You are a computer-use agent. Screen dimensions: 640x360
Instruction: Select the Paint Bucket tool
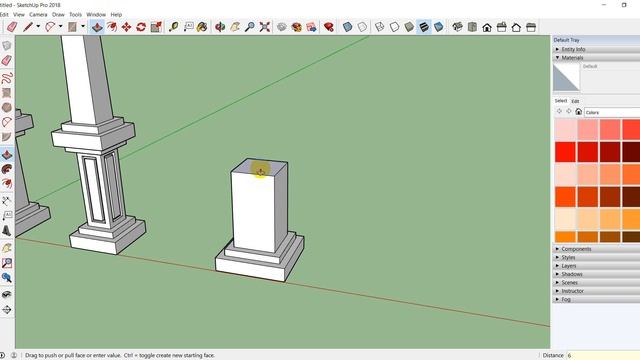click(x=202, y=27)
